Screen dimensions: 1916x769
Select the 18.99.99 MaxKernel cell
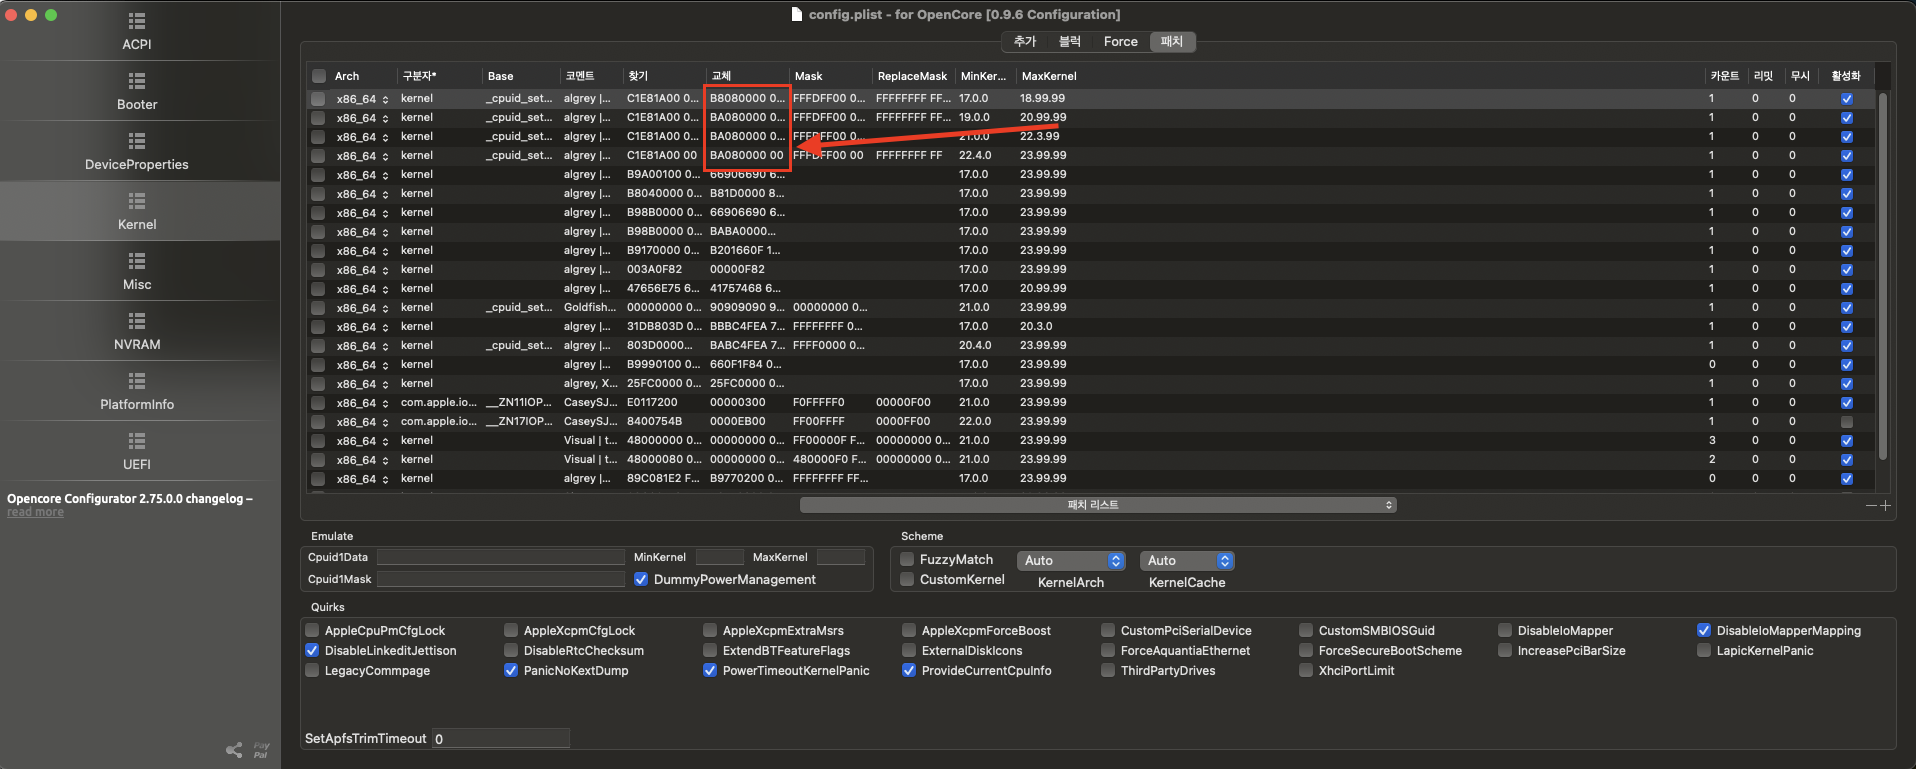coord(1043,99)
